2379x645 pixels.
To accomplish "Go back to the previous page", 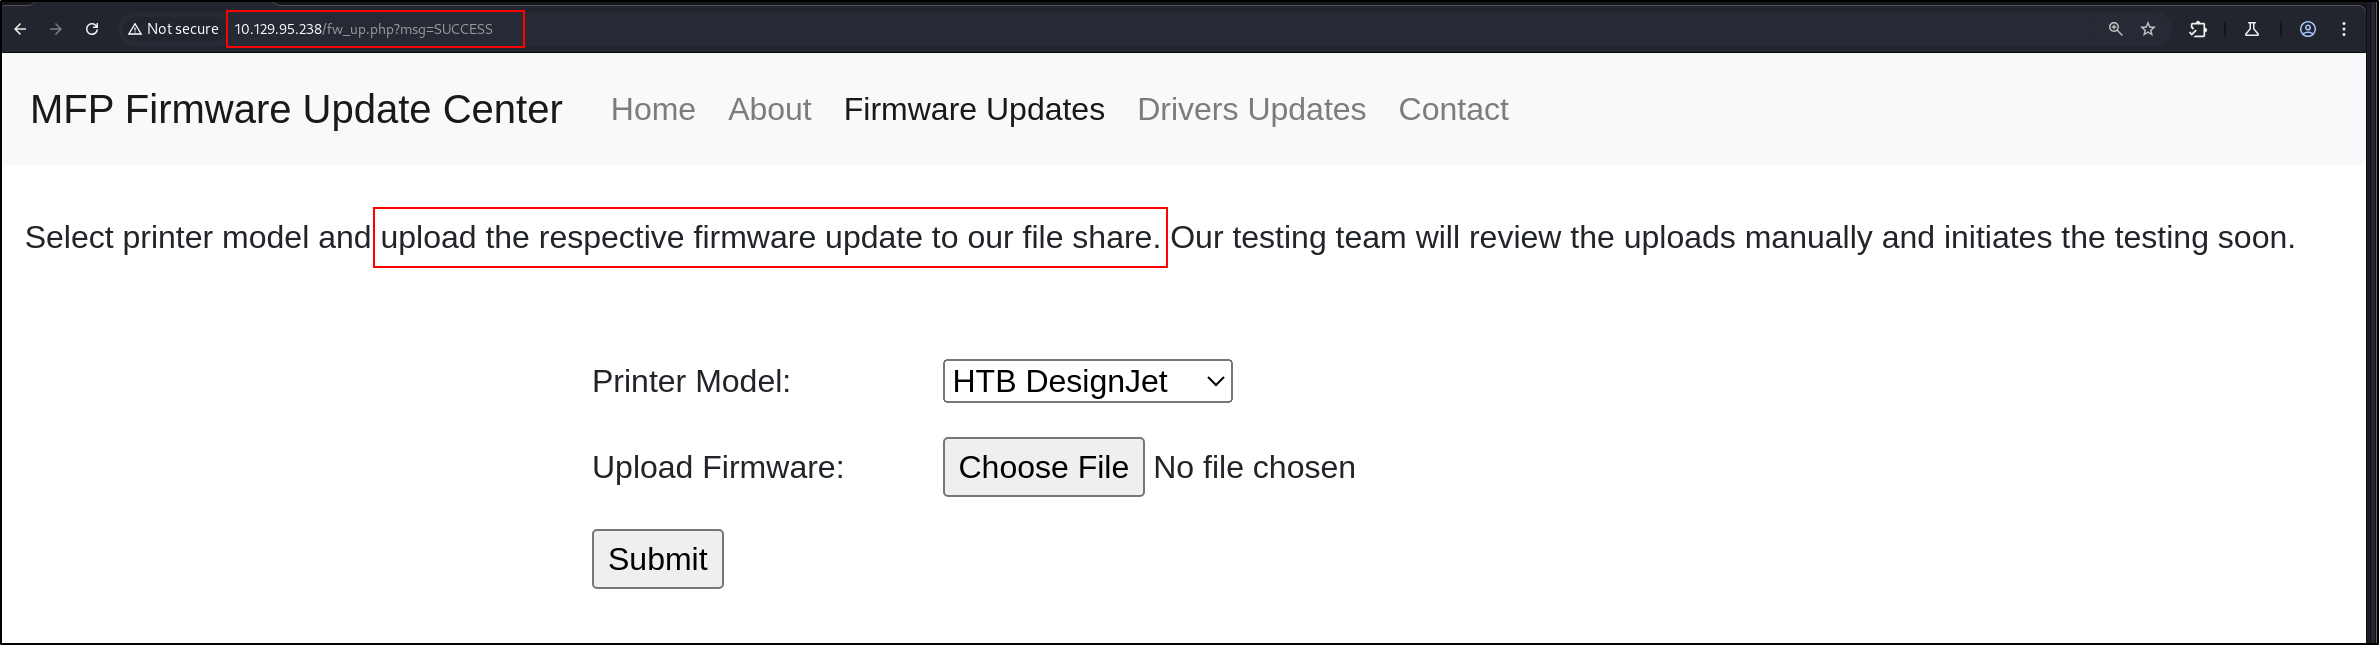I will [20, 29].
